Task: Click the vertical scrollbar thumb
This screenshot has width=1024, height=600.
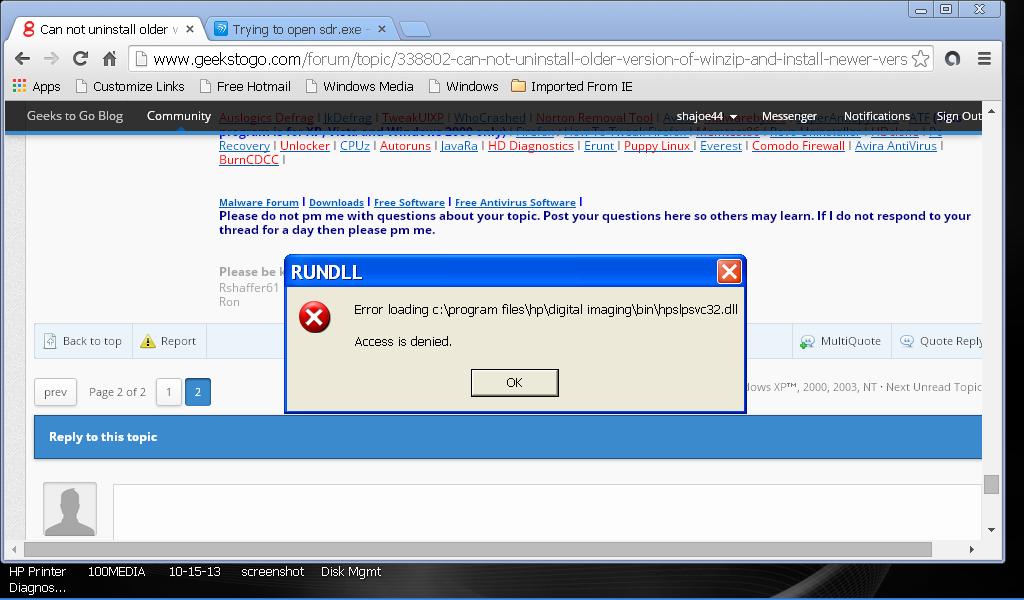Action: click(991, 484)
